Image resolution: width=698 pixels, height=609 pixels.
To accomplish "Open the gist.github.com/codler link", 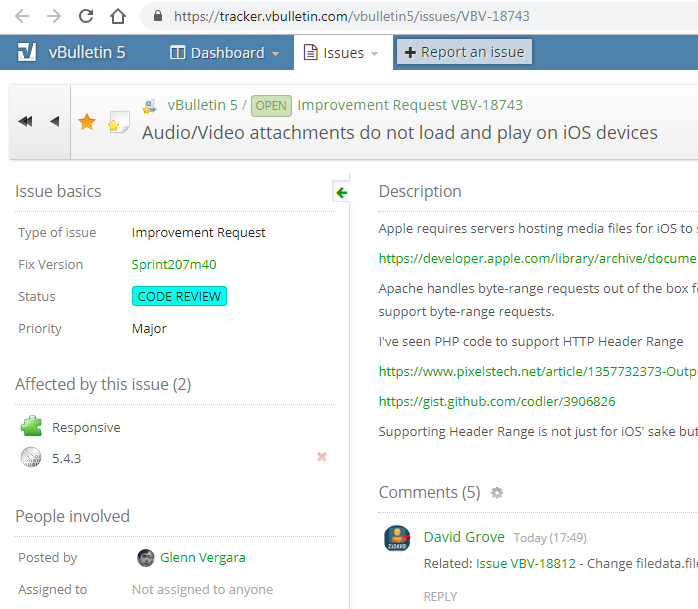I will tap(497, 402).
